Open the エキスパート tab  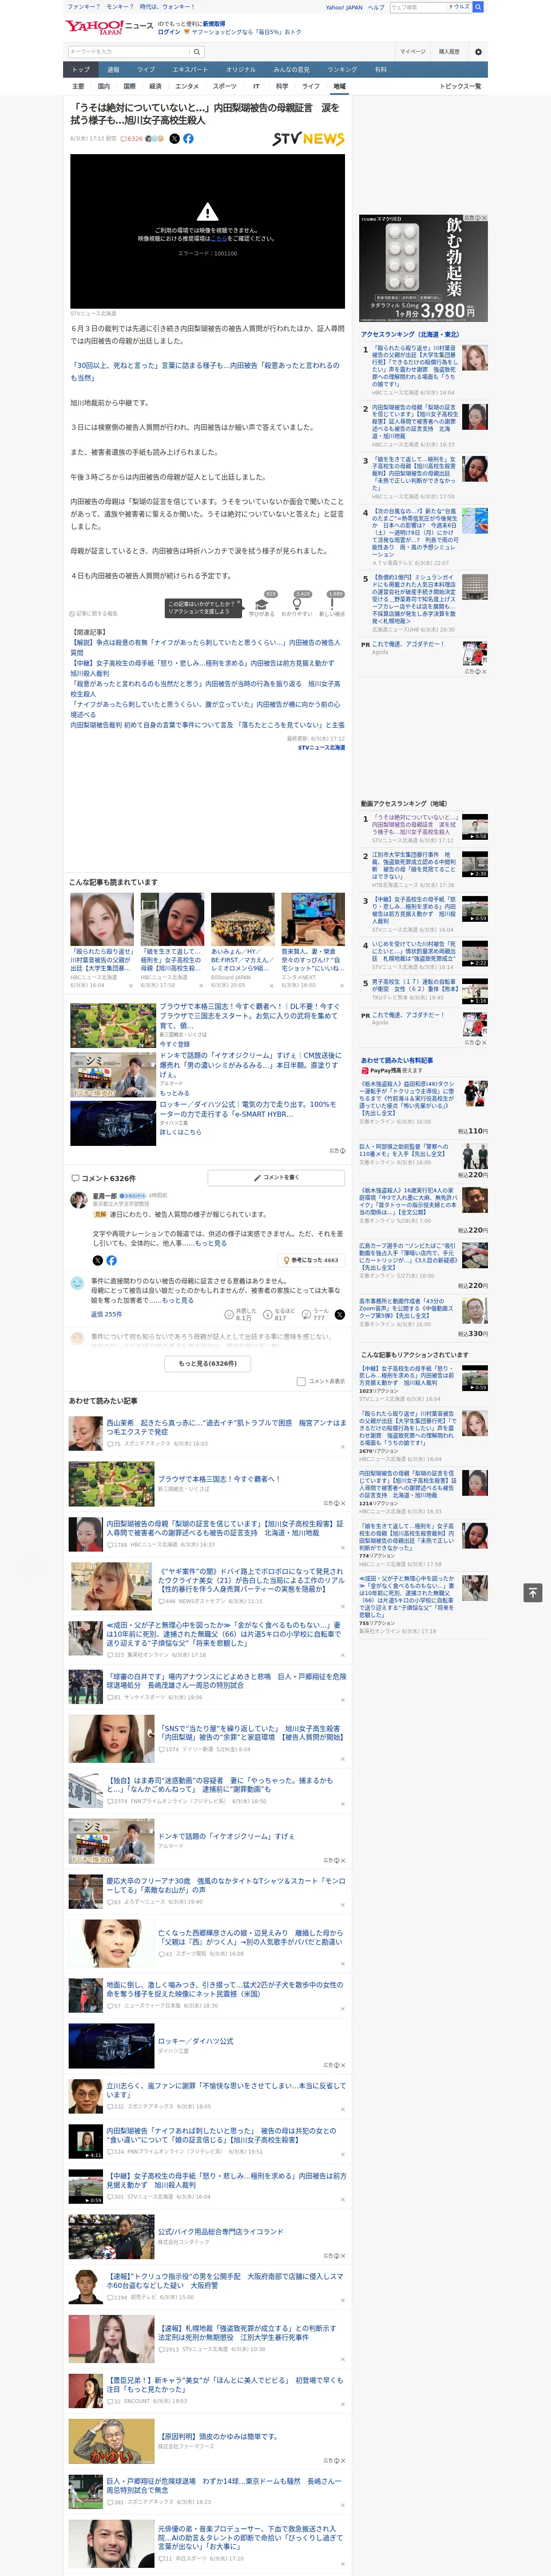pos(190,70)
